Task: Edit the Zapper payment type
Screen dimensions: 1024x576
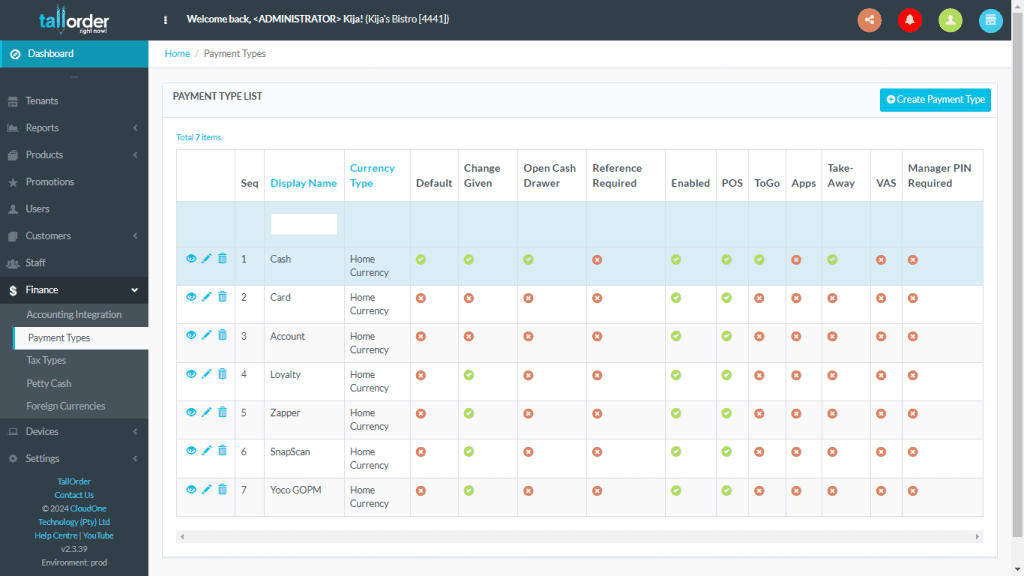Action: 206,412
